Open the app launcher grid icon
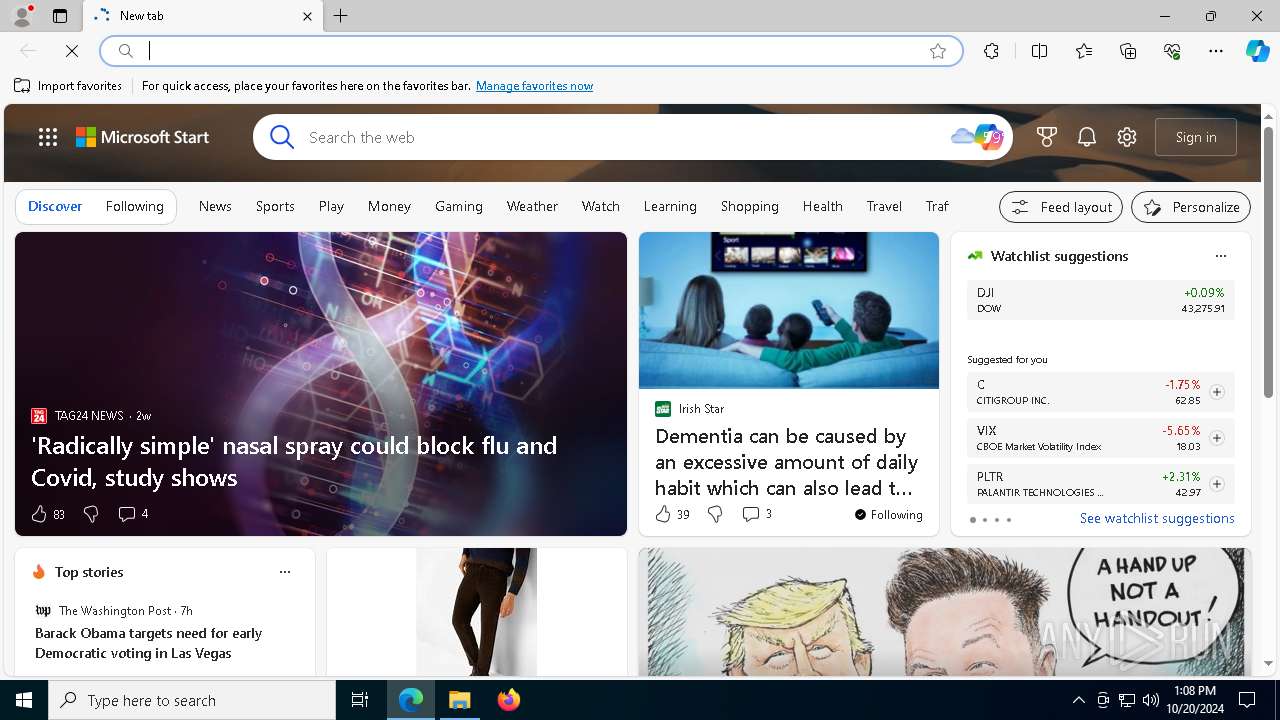 (48, 137)
